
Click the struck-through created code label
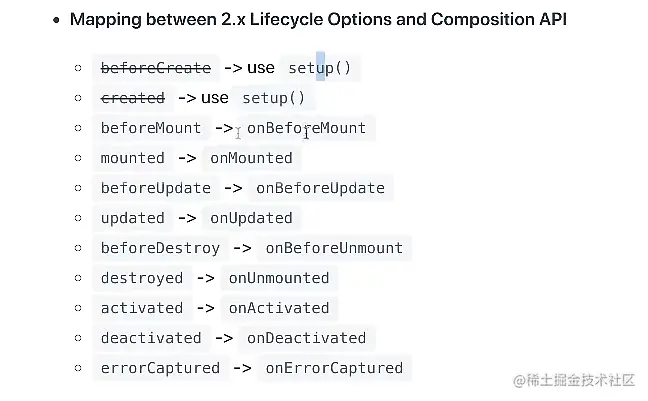click(x=133, y=98)
